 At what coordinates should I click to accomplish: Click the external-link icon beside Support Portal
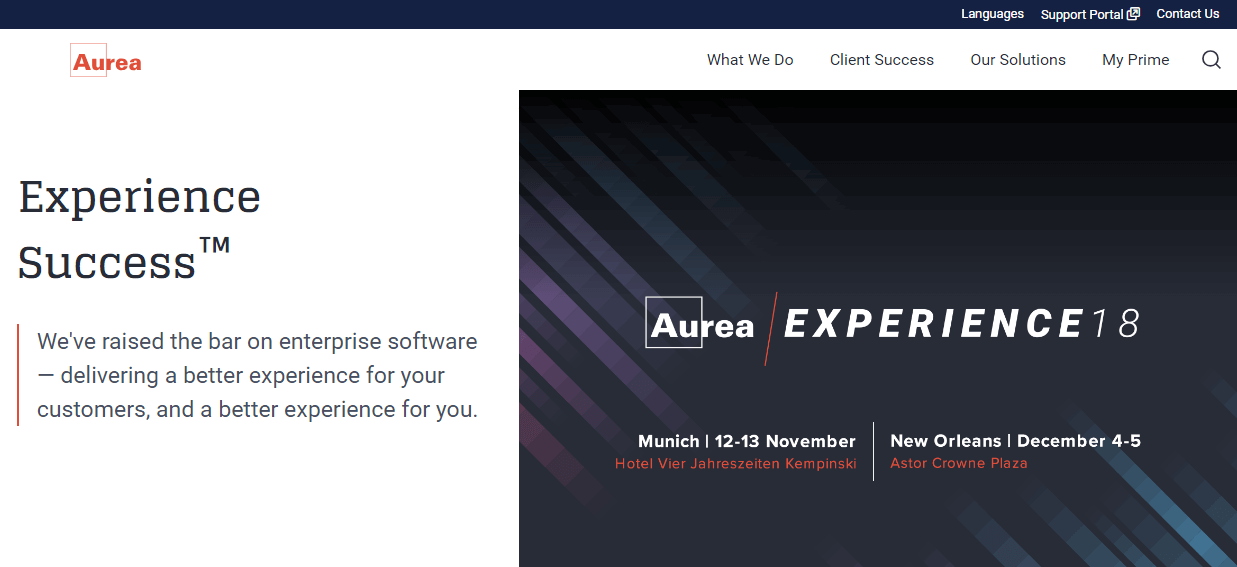click(x=1133, y=14)
